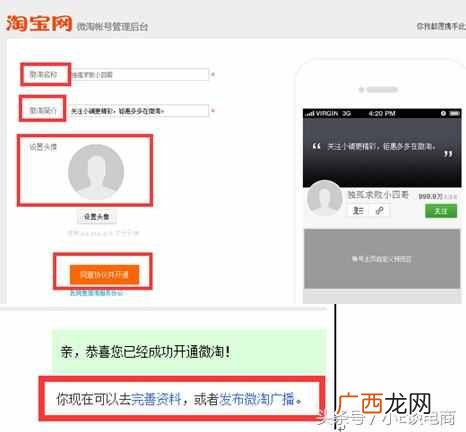Image resolution: width=466 pixels, height=432 pixels.
Task: Click the Weitao name input field
Action: click(140, 74)
